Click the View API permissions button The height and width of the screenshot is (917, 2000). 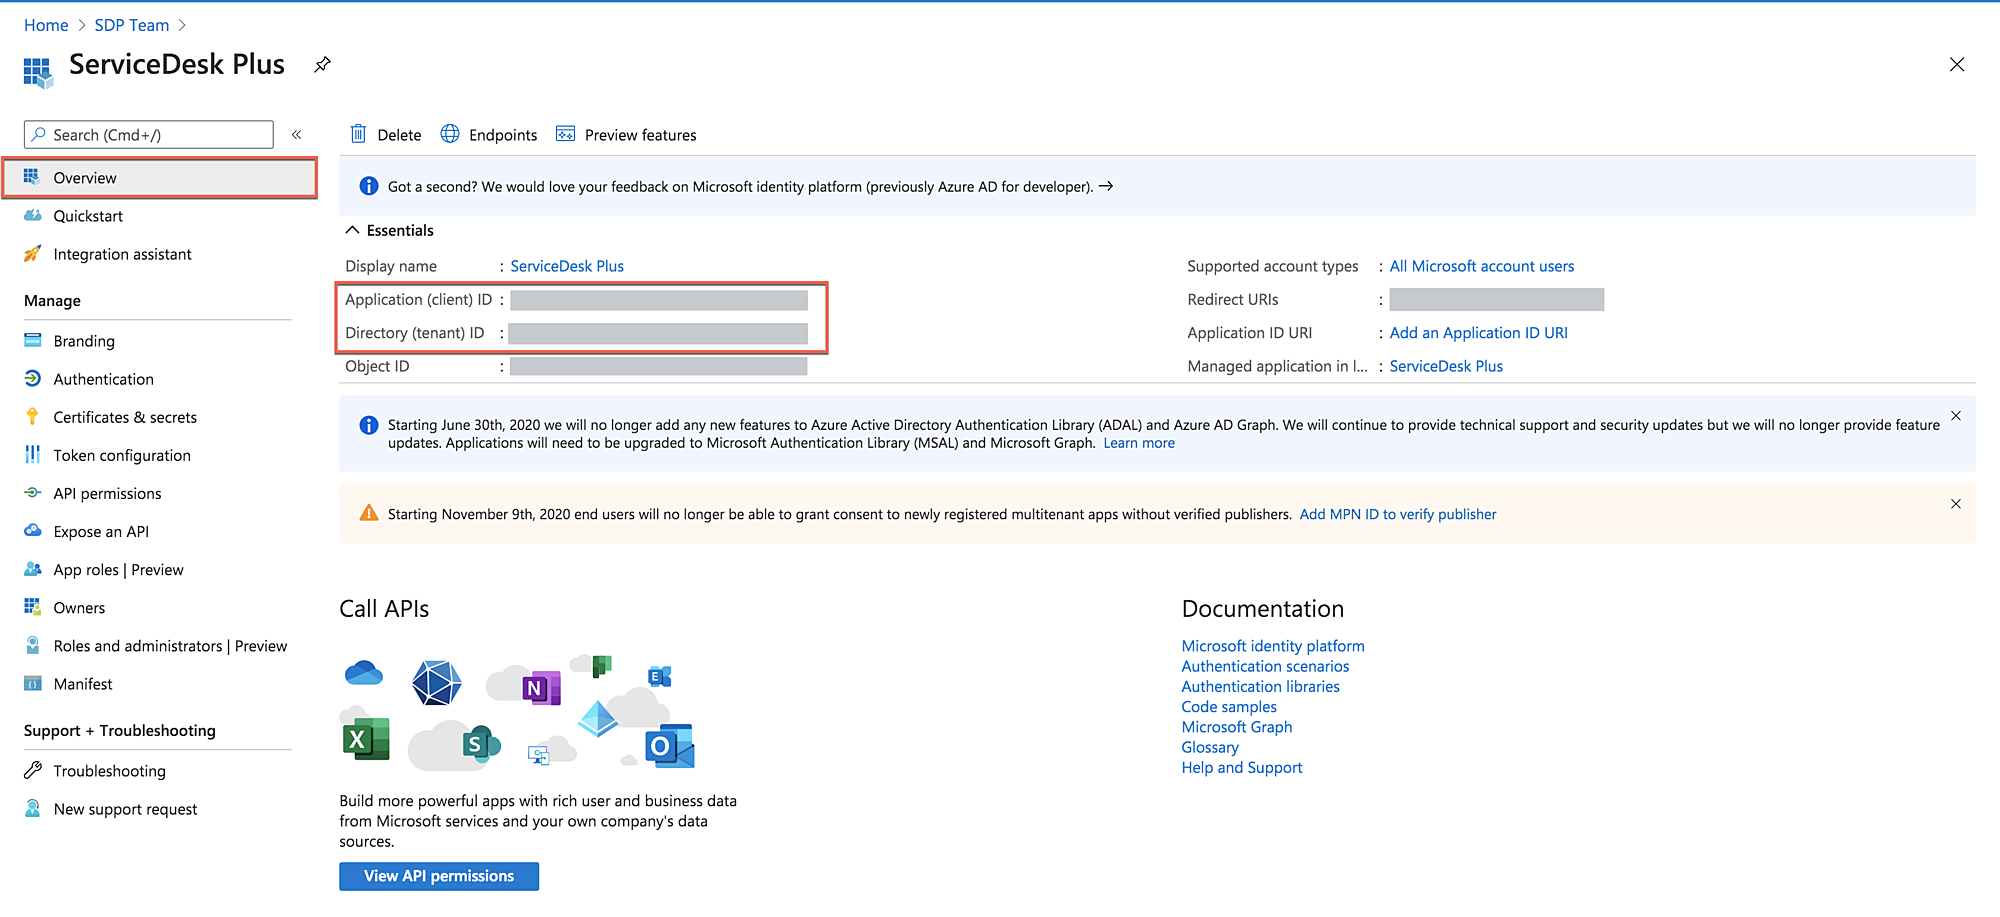tap(439, 876)
